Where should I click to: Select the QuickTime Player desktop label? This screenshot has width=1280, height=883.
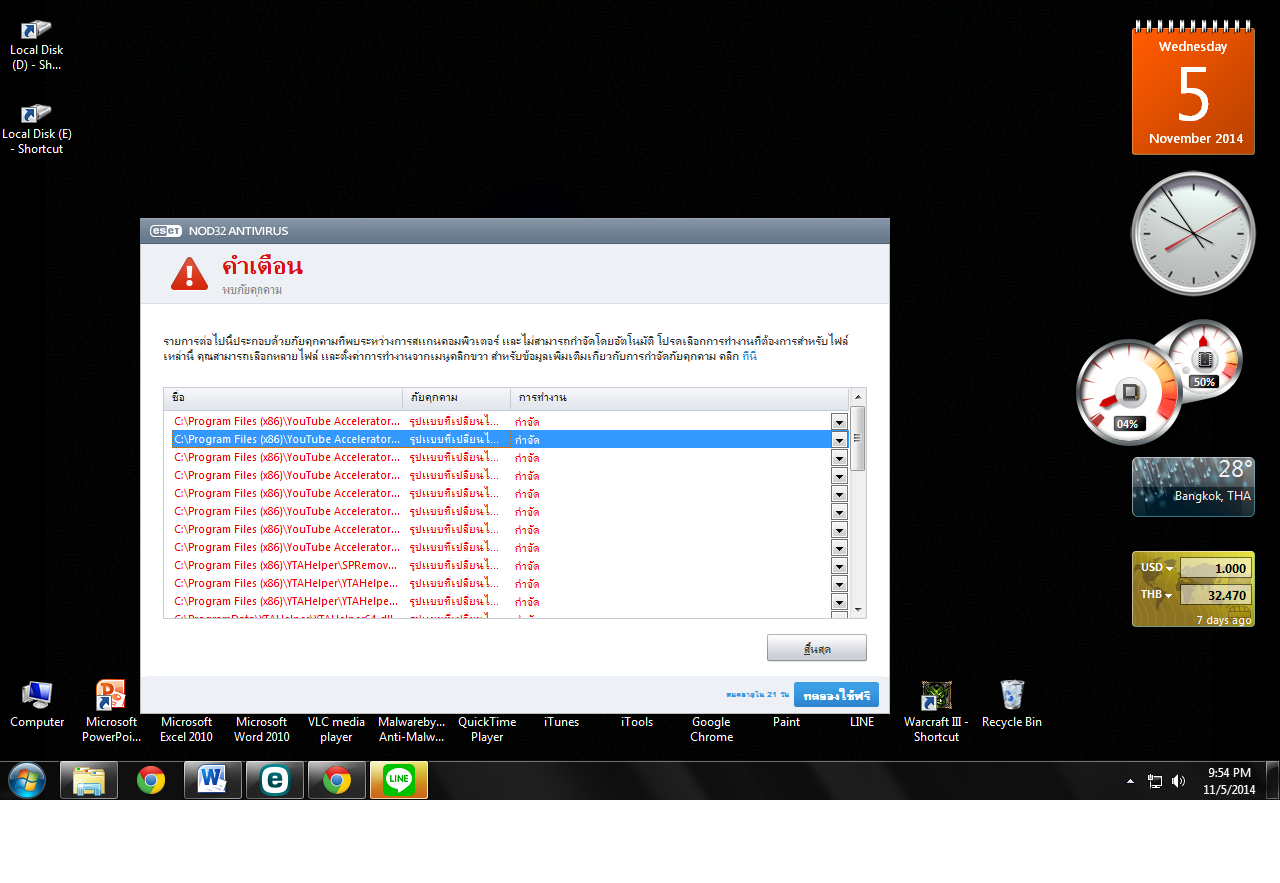pos(487,729)
